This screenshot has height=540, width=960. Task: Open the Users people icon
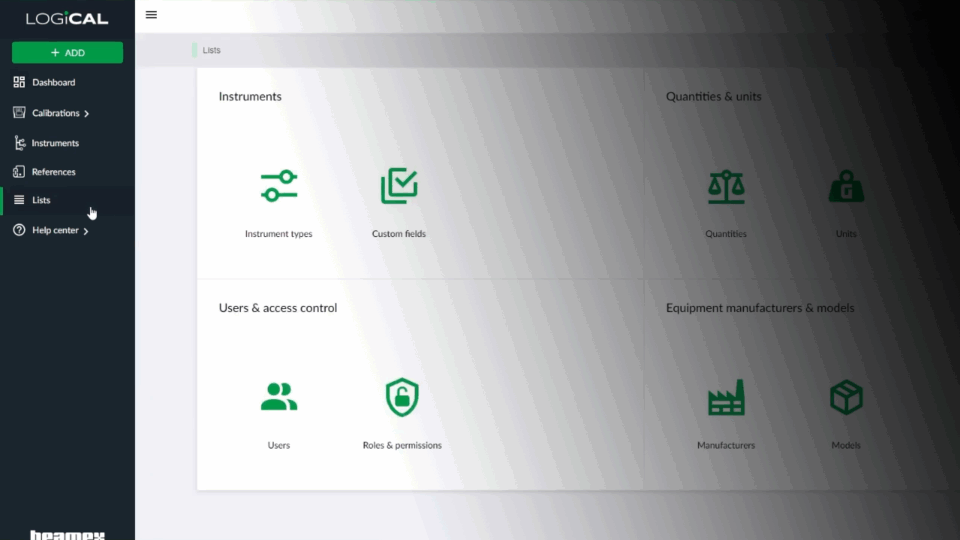click(279, 397)
